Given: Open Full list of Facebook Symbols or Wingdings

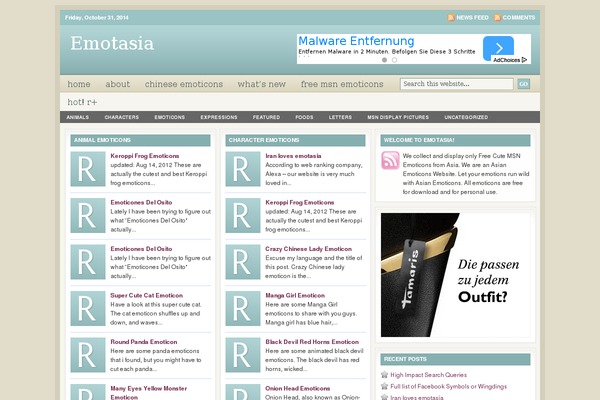Looking at the screenshot, I should pyautogui.click(x=448, y=387).
